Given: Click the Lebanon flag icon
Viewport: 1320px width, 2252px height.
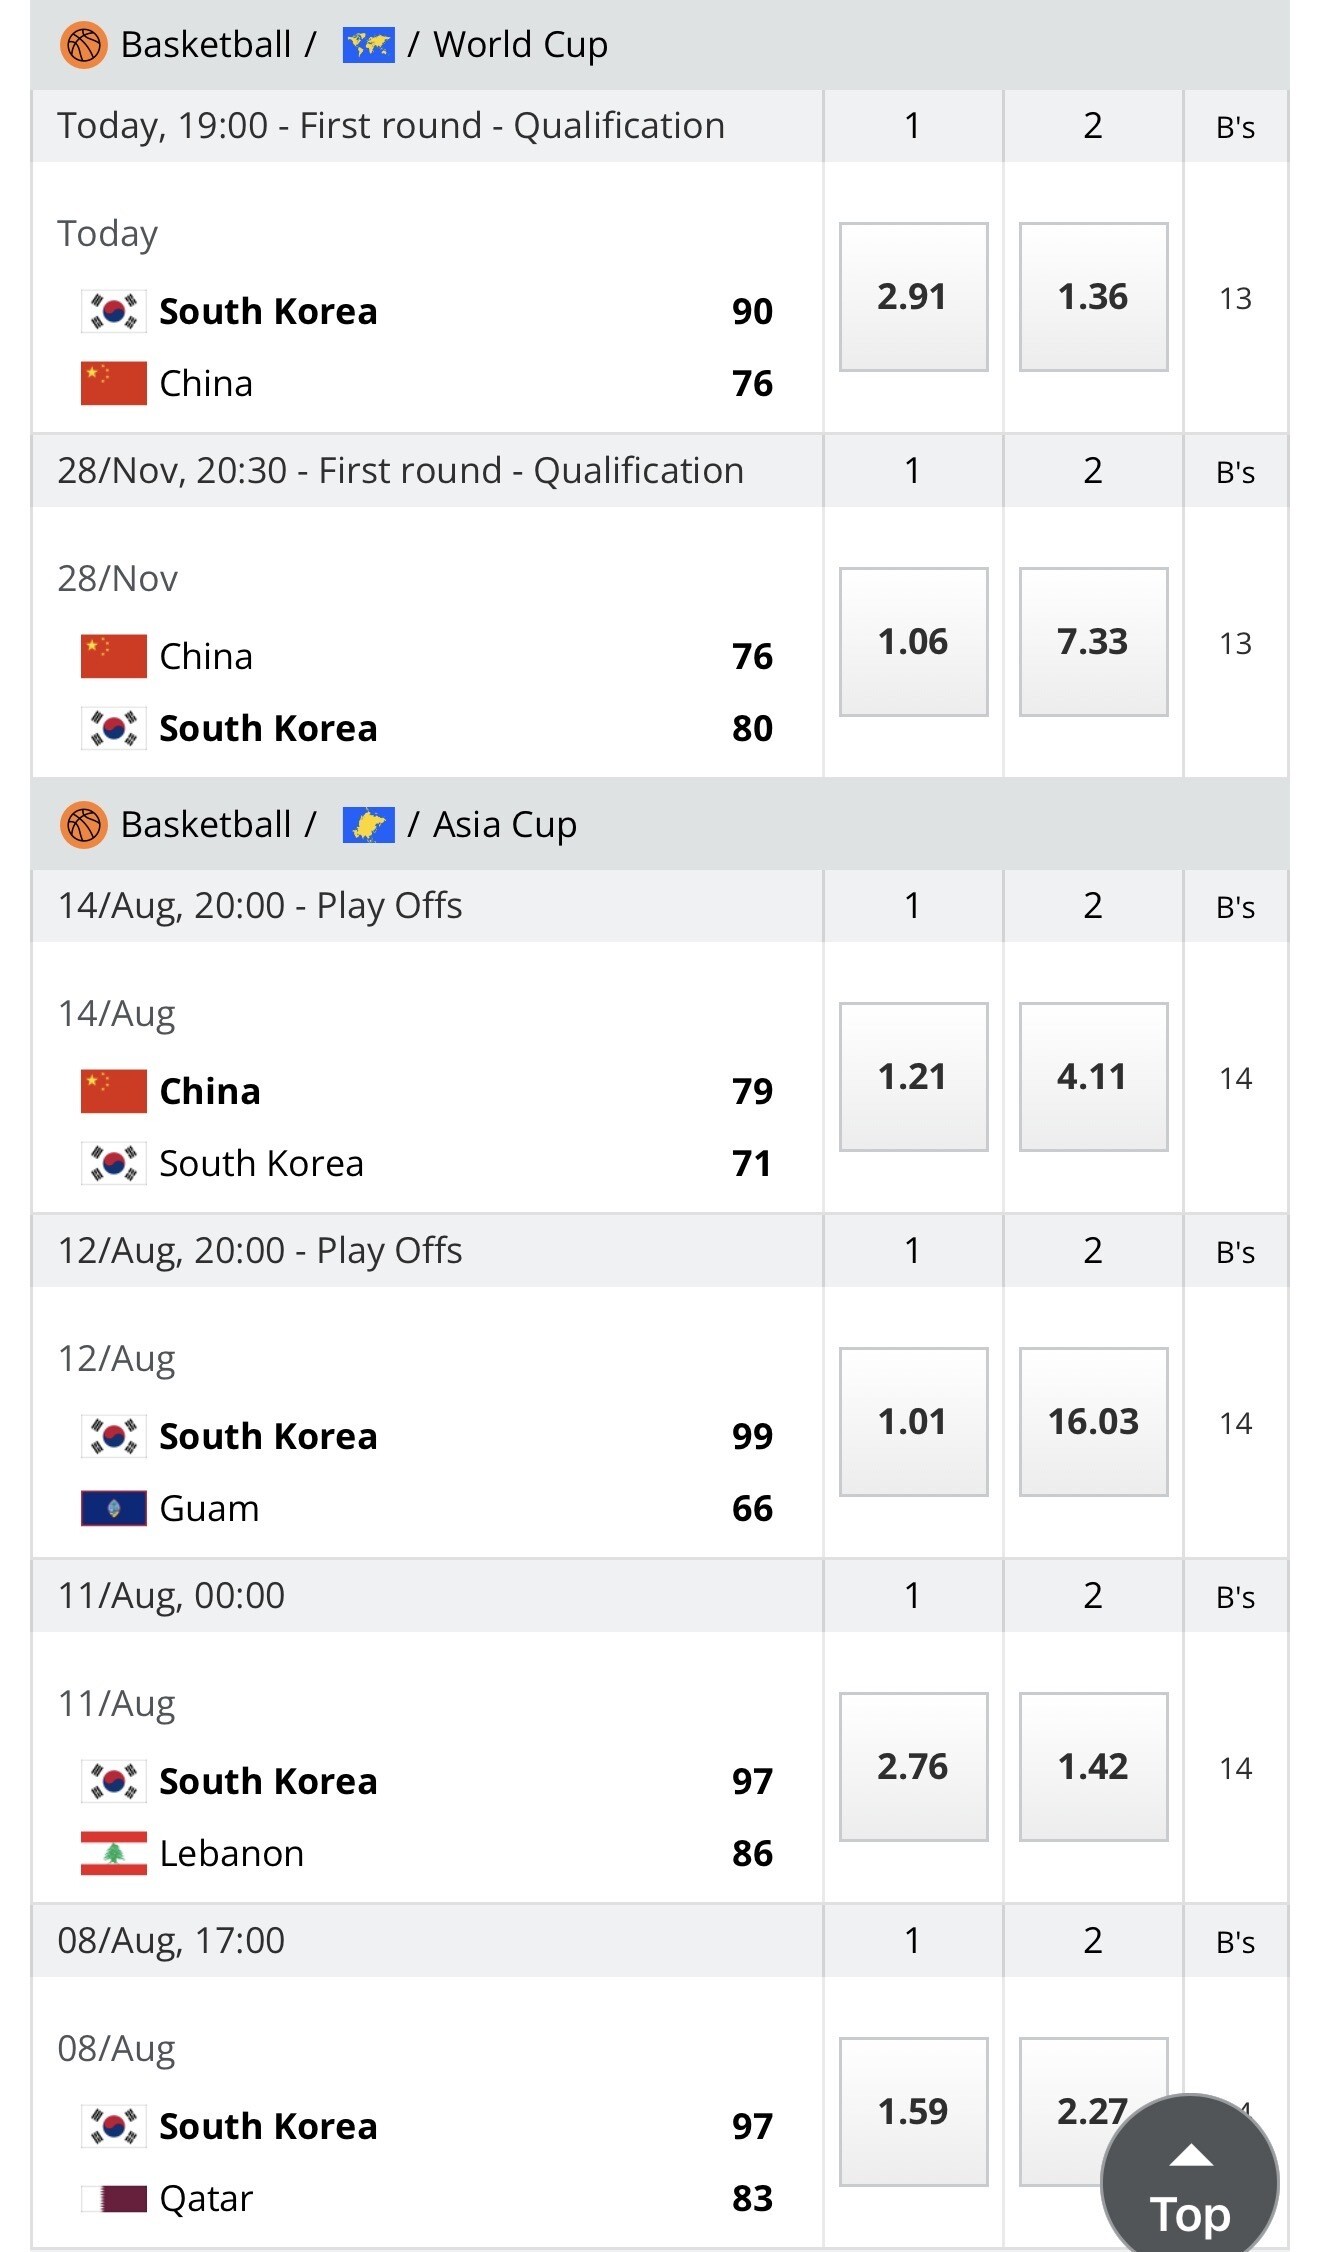Looking at the screenshot, I should pos(113,1853).
